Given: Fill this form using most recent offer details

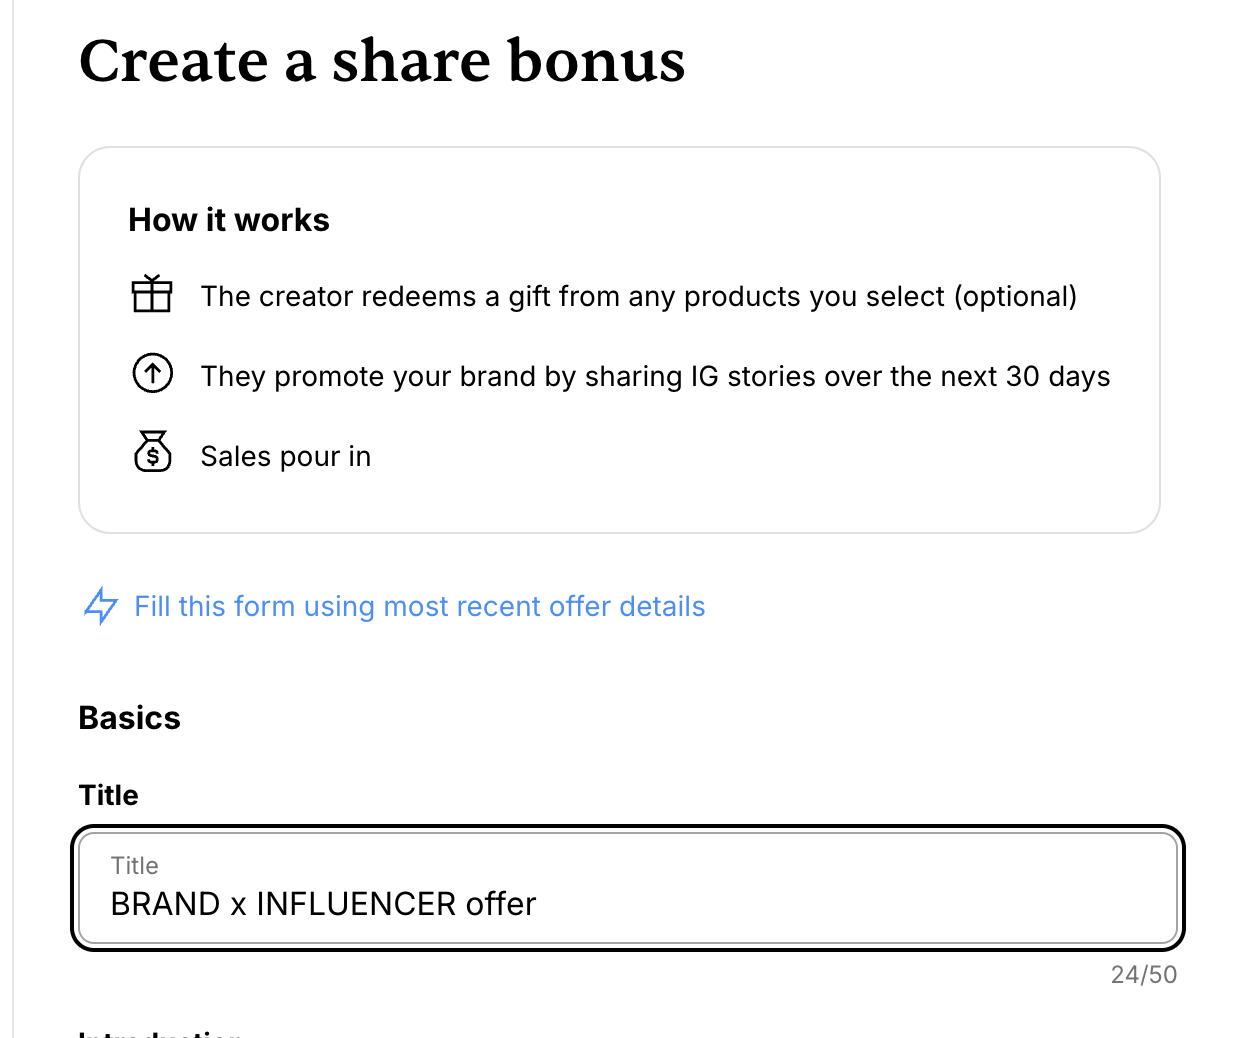Looking at the screenshot, I should [420, 606].
